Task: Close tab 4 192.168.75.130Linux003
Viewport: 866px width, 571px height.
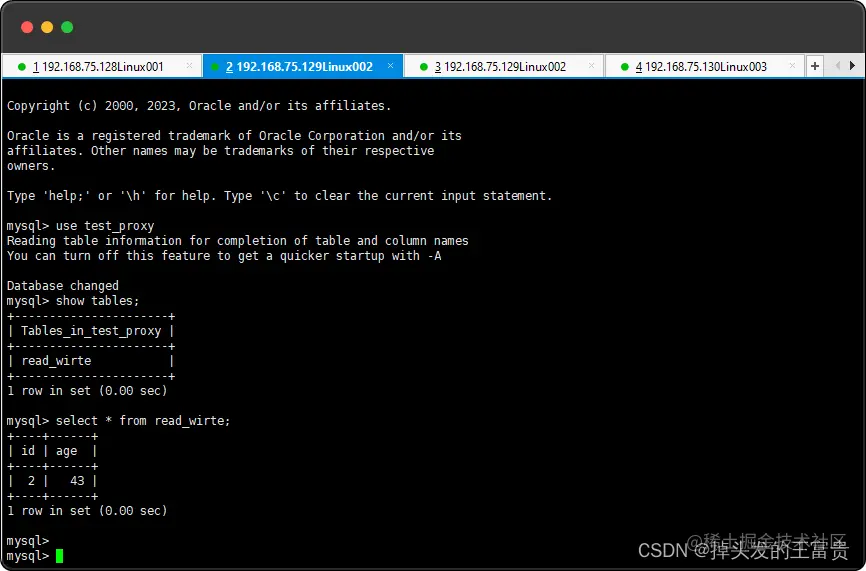Action: 793,66
